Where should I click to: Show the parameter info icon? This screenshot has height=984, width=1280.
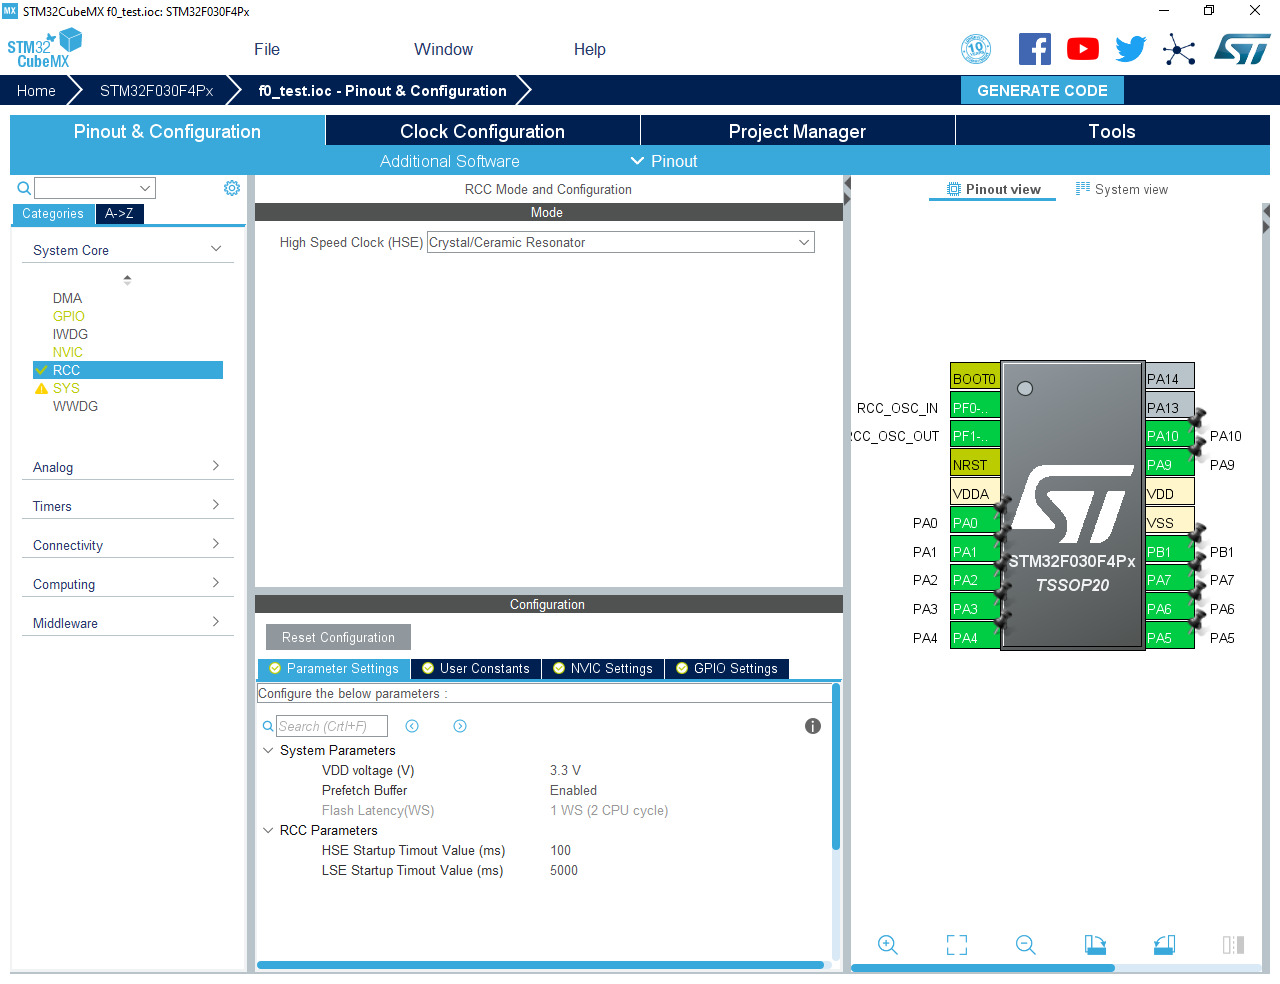tap(813, 726)
